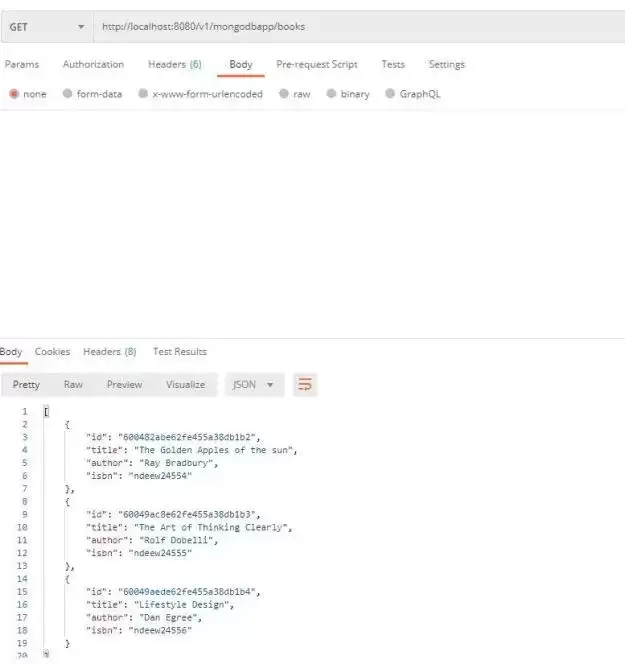The image size is (625, 664).
Task: Select the response Body tab
Action: point(11,351)
